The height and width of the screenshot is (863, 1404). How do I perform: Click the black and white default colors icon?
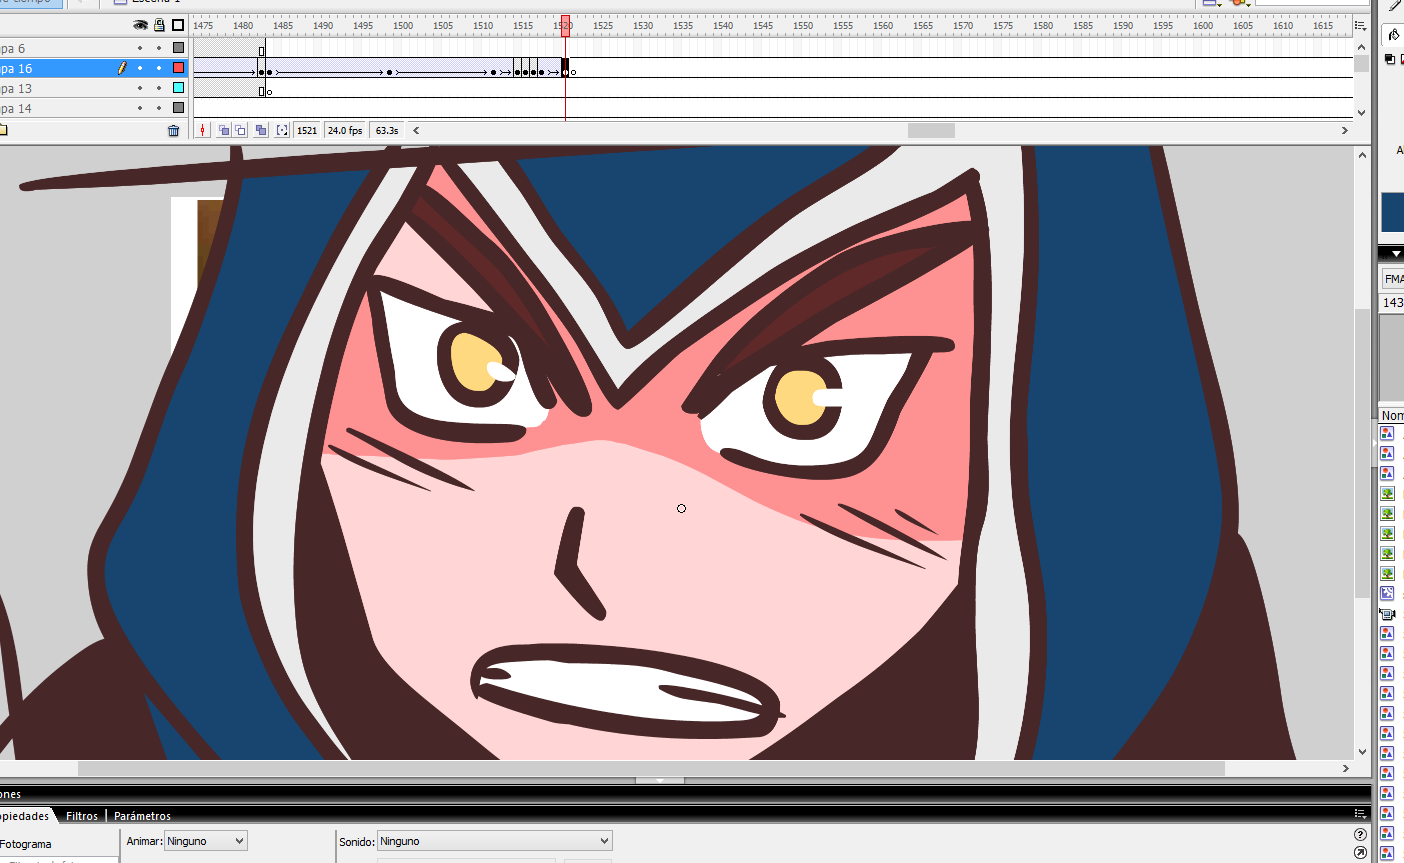click(x=1389, y=60)
